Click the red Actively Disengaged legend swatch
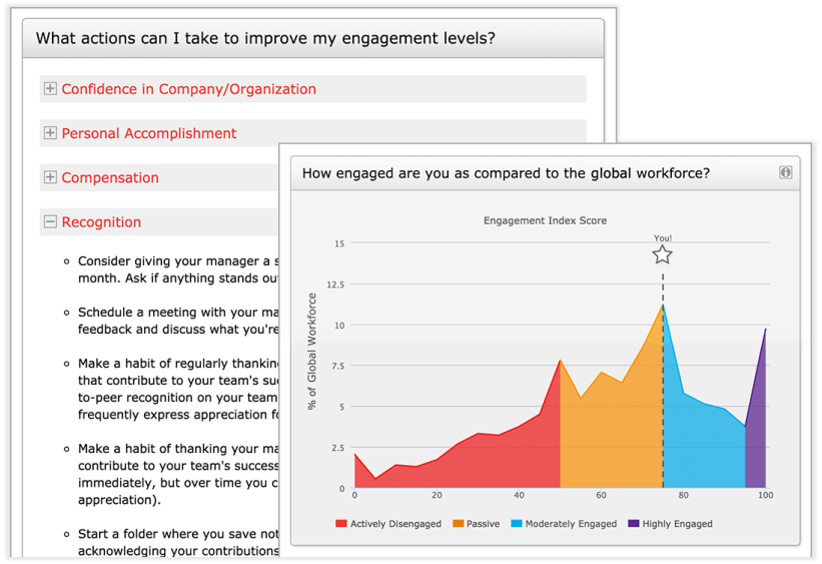The image size is (822, 564). [341, 523]
